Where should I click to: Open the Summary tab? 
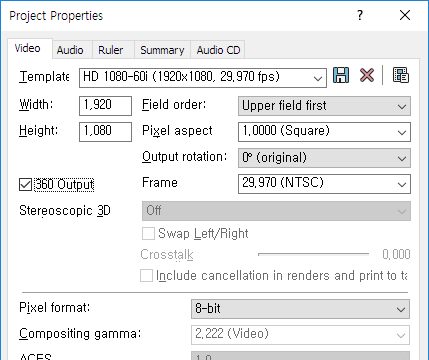tap(162, 50)
